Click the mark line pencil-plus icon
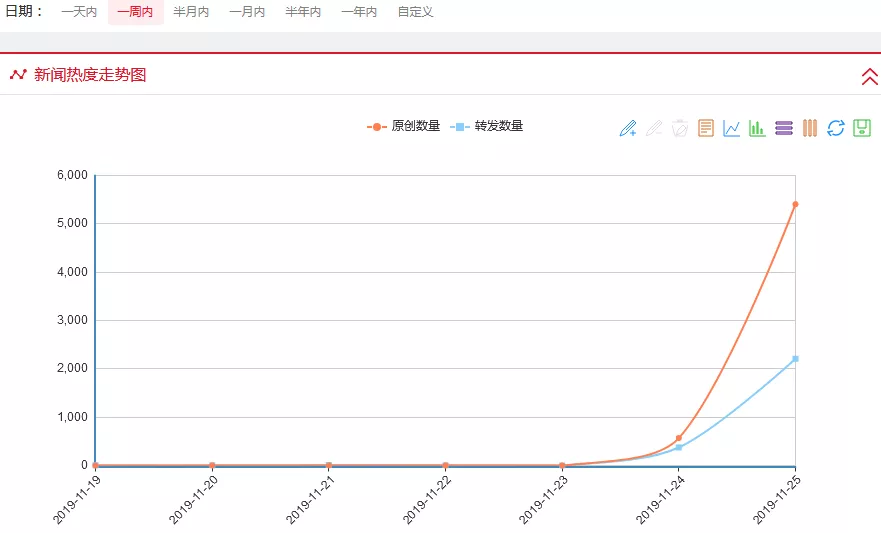Image resolution: width=881 pixels, height=533 pixels. [628, 128]
